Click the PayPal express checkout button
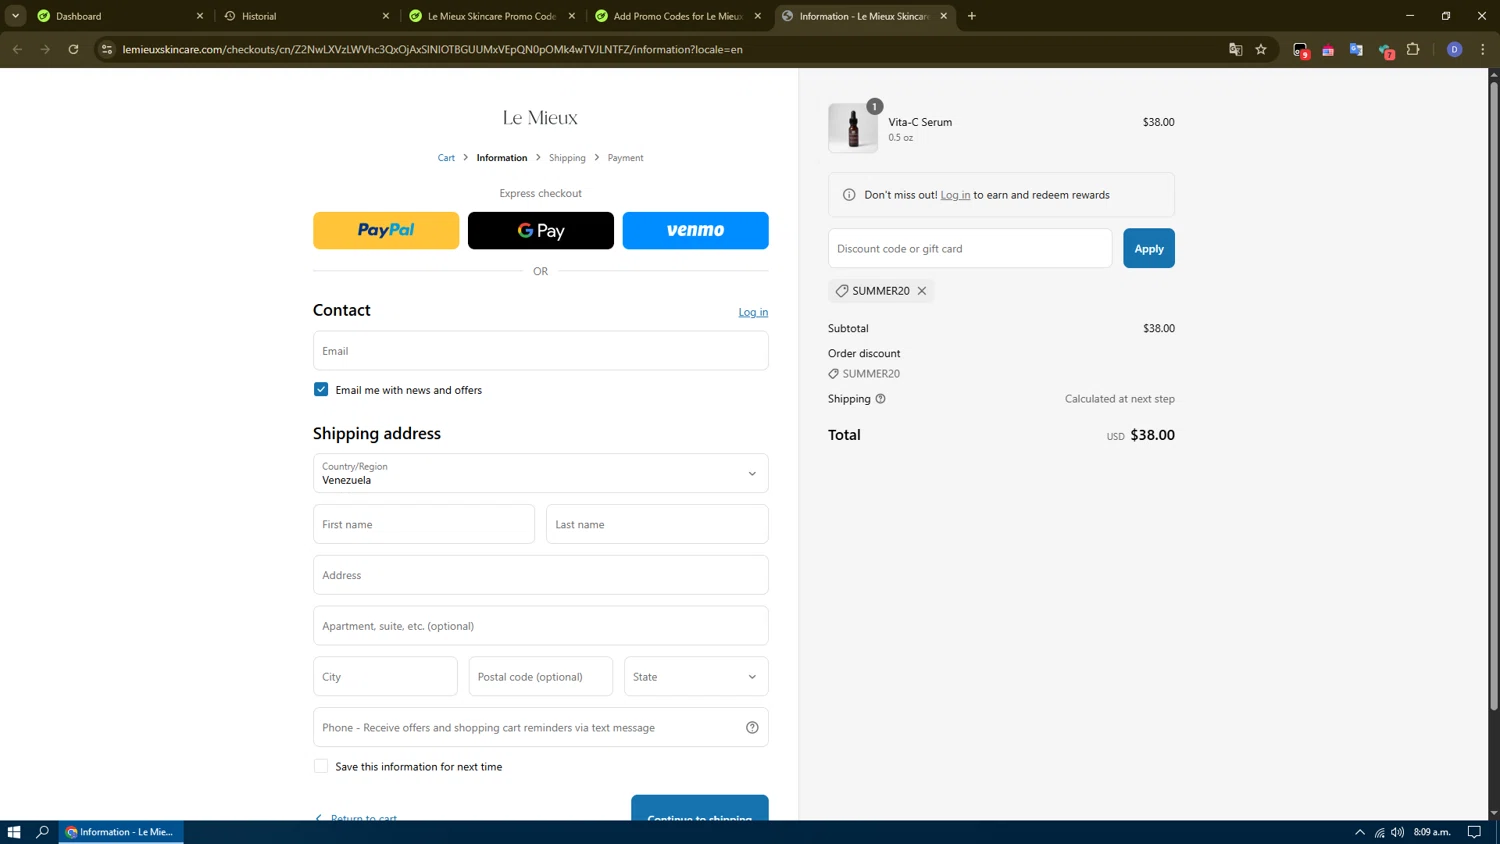The width and height of the screenshot is (1500, 844). (386, 230)
